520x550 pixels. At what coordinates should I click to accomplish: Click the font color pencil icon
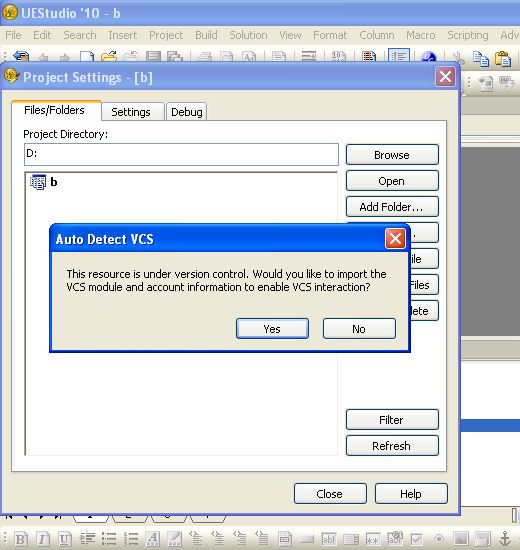(175, 539)
